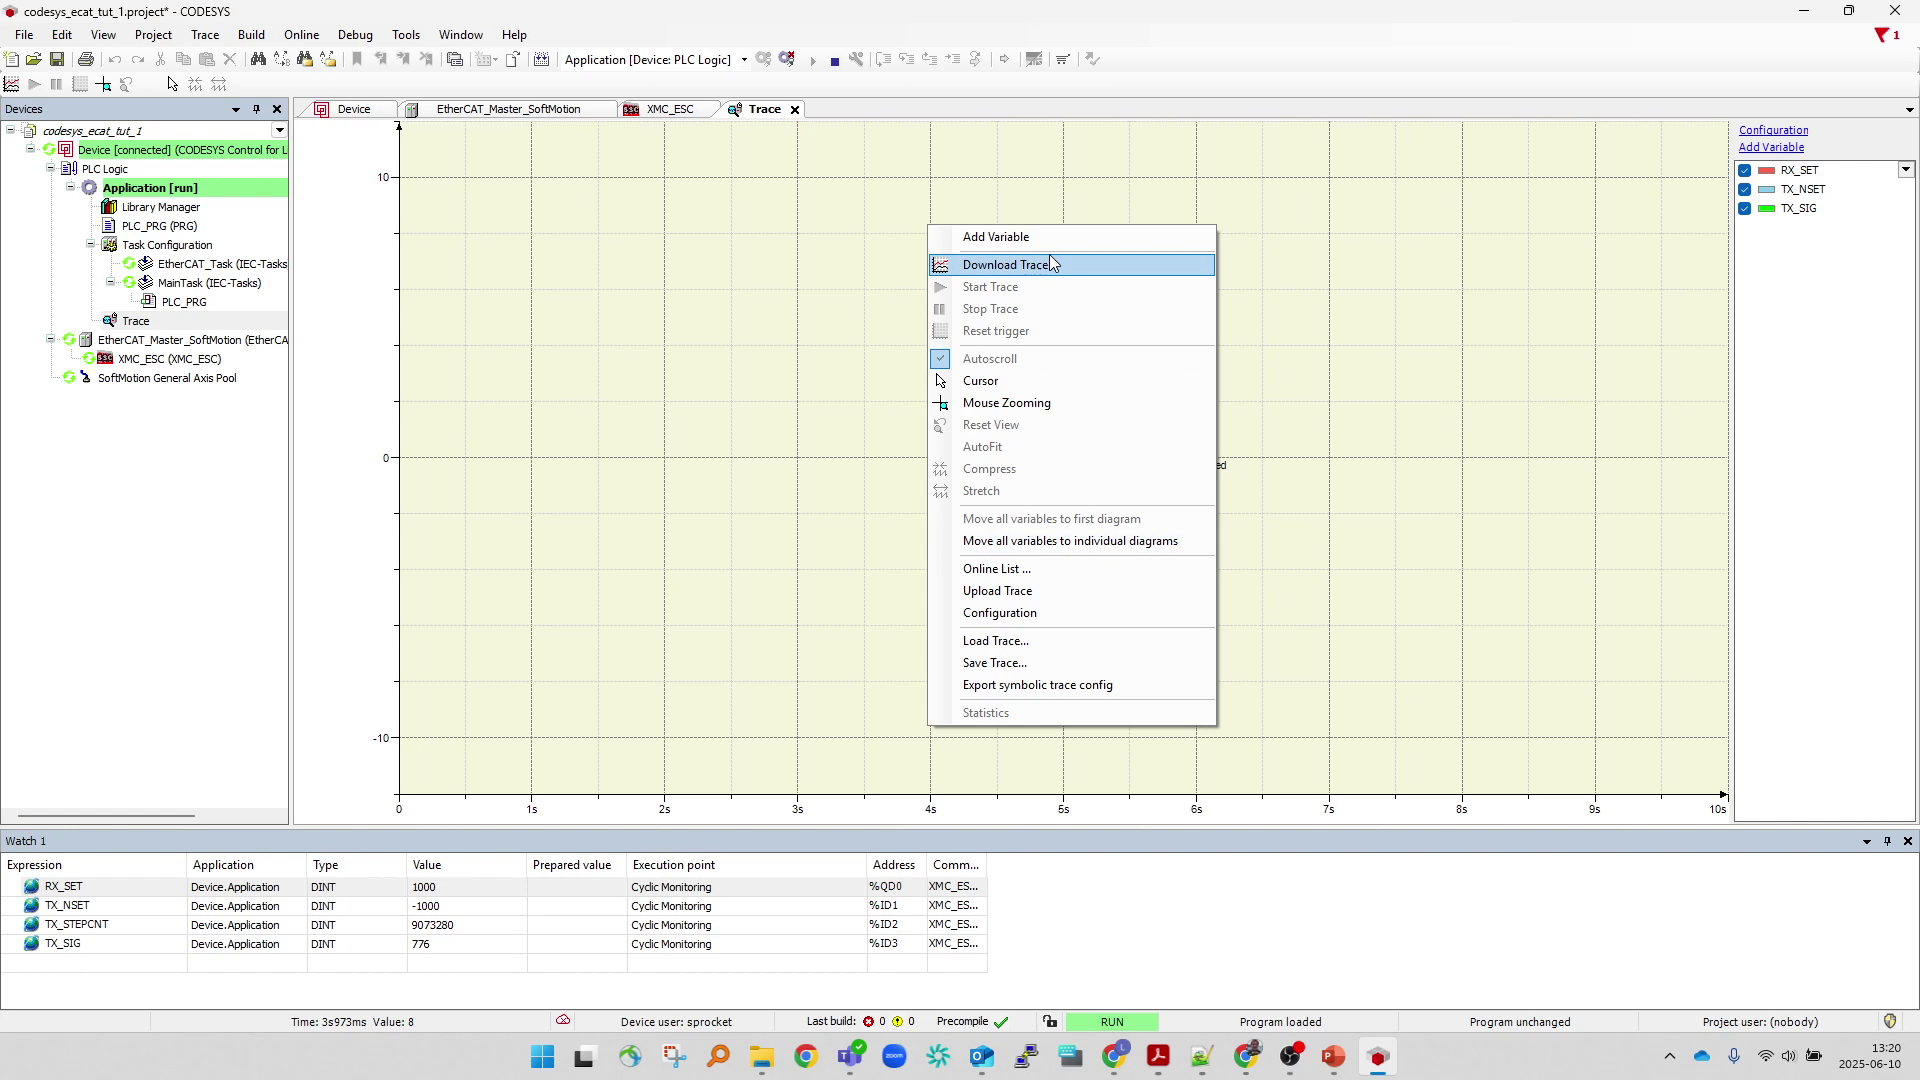Collapse the PLC Logic tree node
This screenshot has height=1080, width=1920.
point(51,169)
